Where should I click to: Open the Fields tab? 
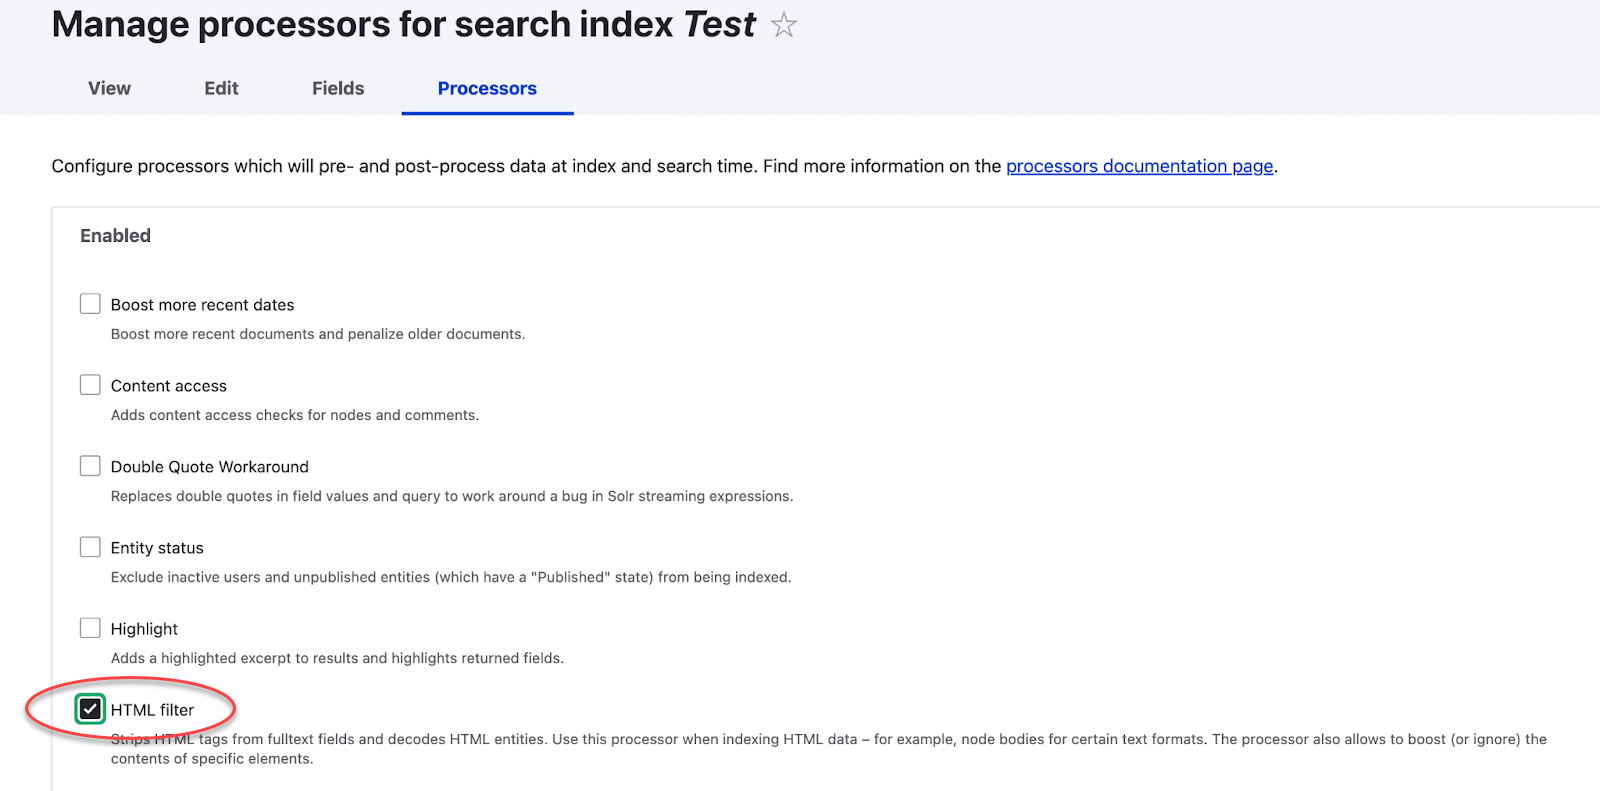tap(337, 88)
